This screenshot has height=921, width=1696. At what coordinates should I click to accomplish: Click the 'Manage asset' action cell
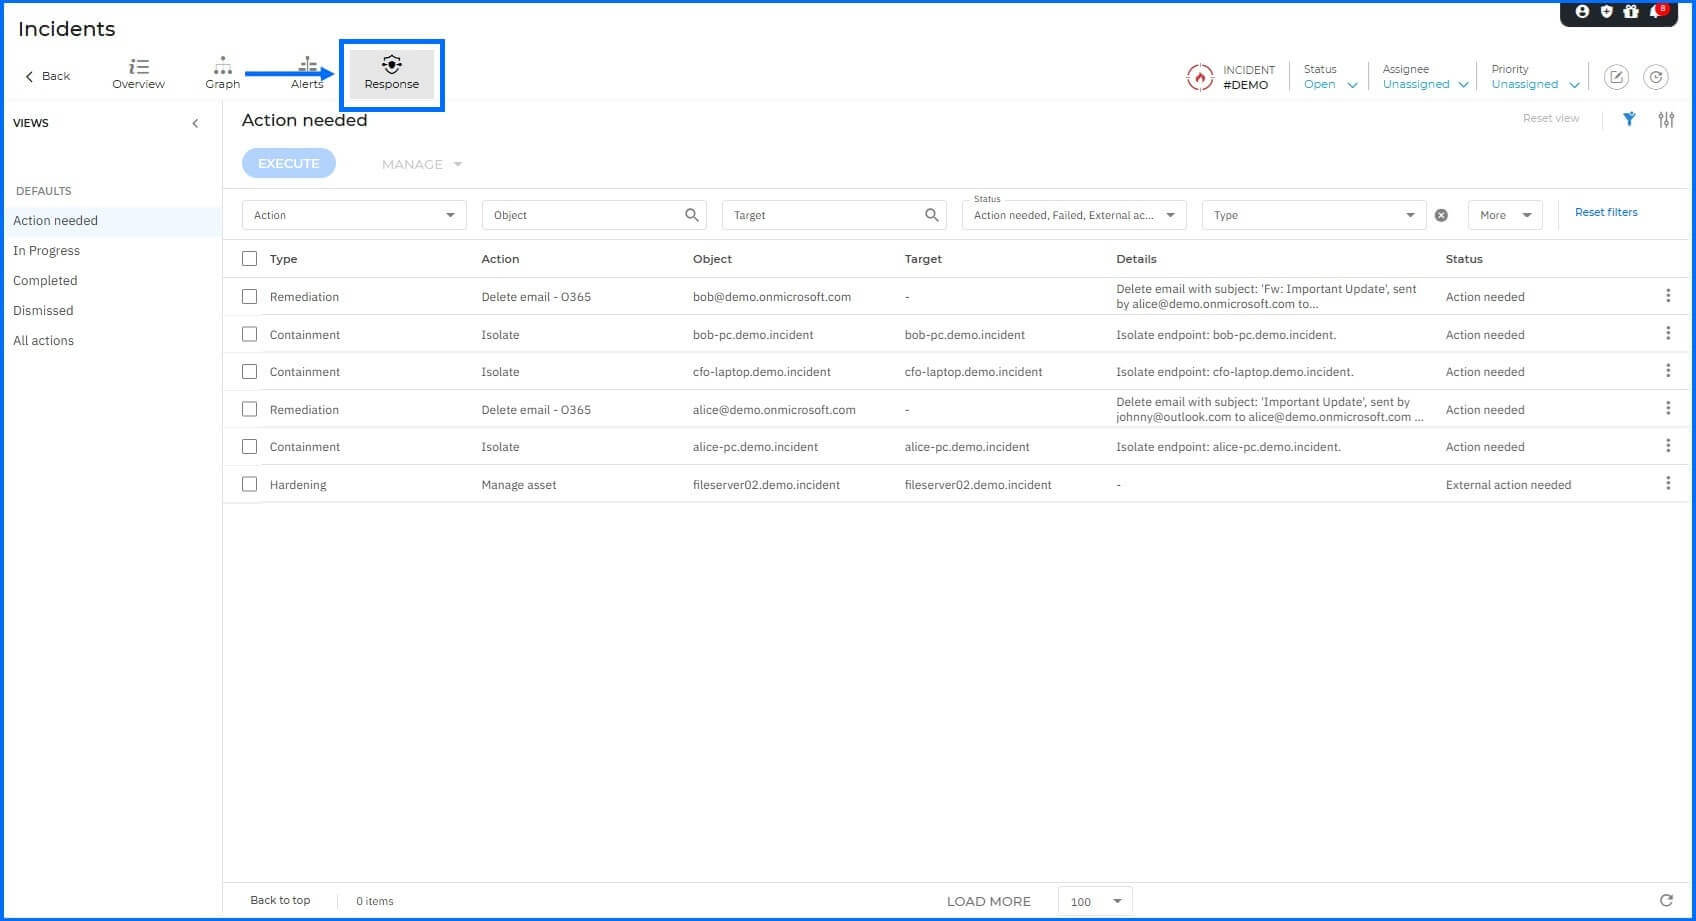click(x=518, y=485)
